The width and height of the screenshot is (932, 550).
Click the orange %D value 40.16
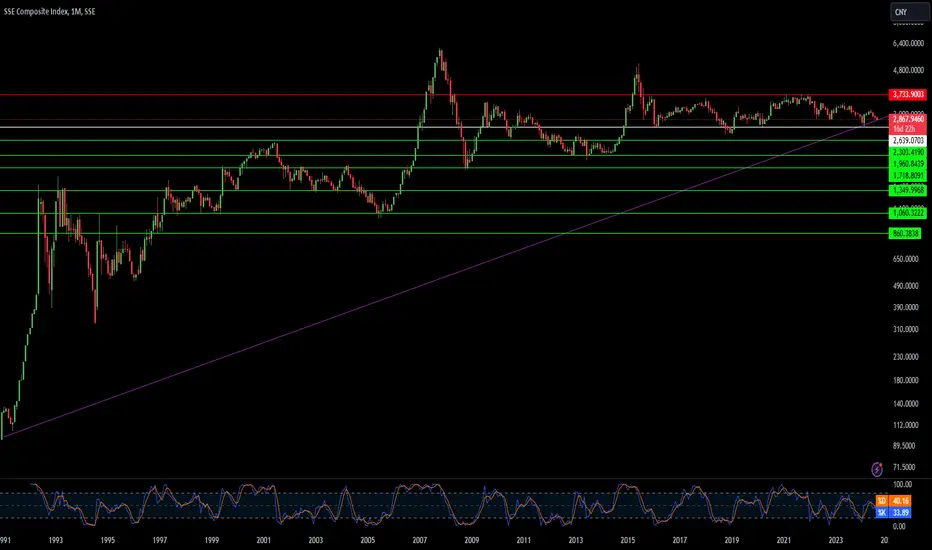coord(900,501)
